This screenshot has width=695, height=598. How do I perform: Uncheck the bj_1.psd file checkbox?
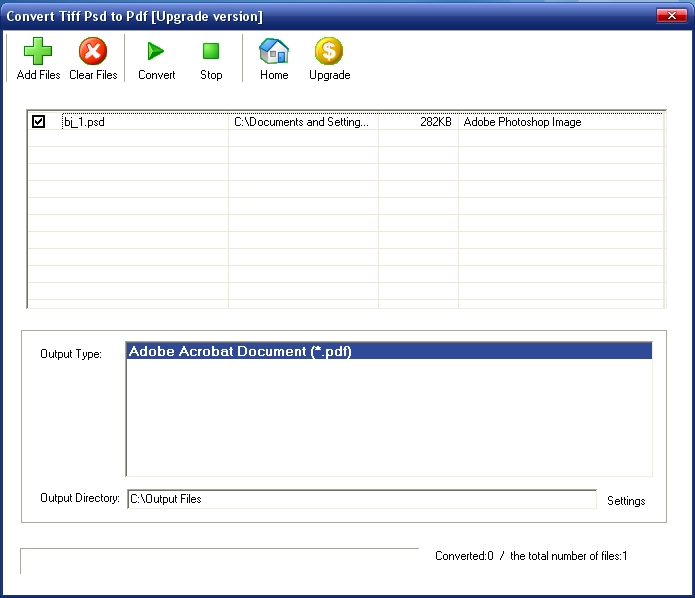tap(39, 121)
